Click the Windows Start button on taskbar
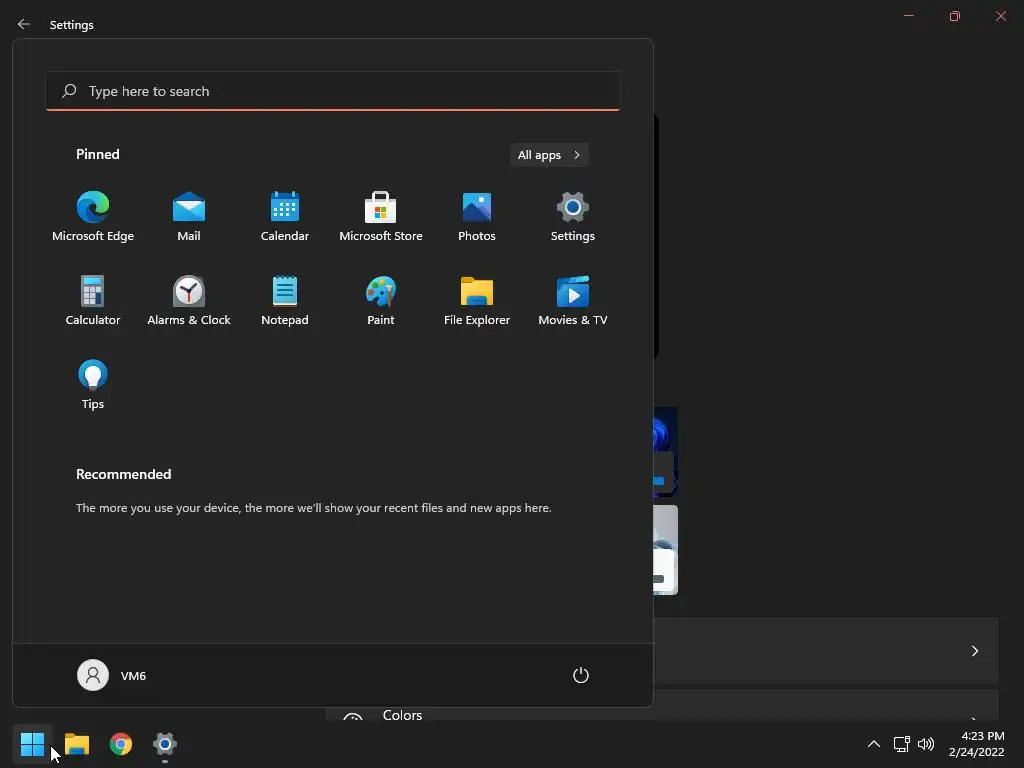 [32, 744]
